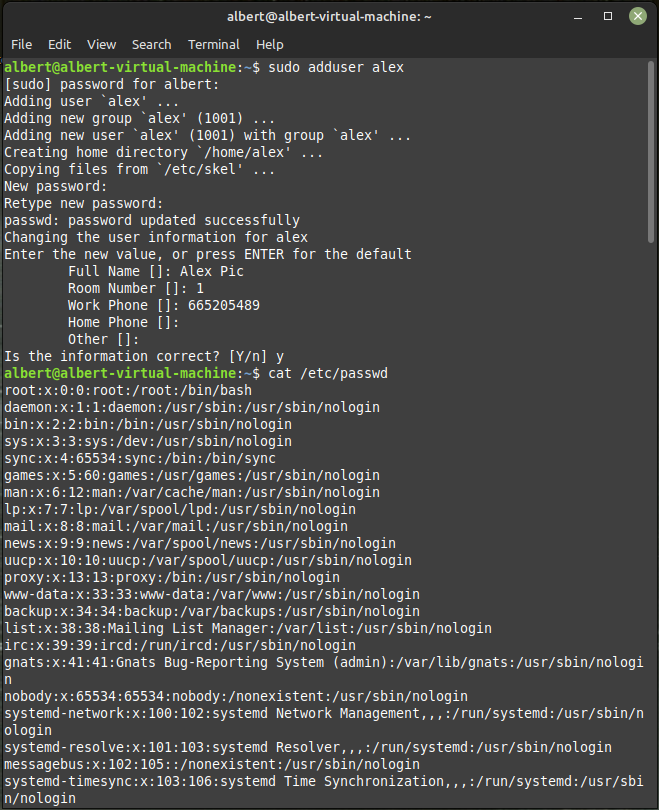Open the File menu
659x810 pixels.
[21, 45]
